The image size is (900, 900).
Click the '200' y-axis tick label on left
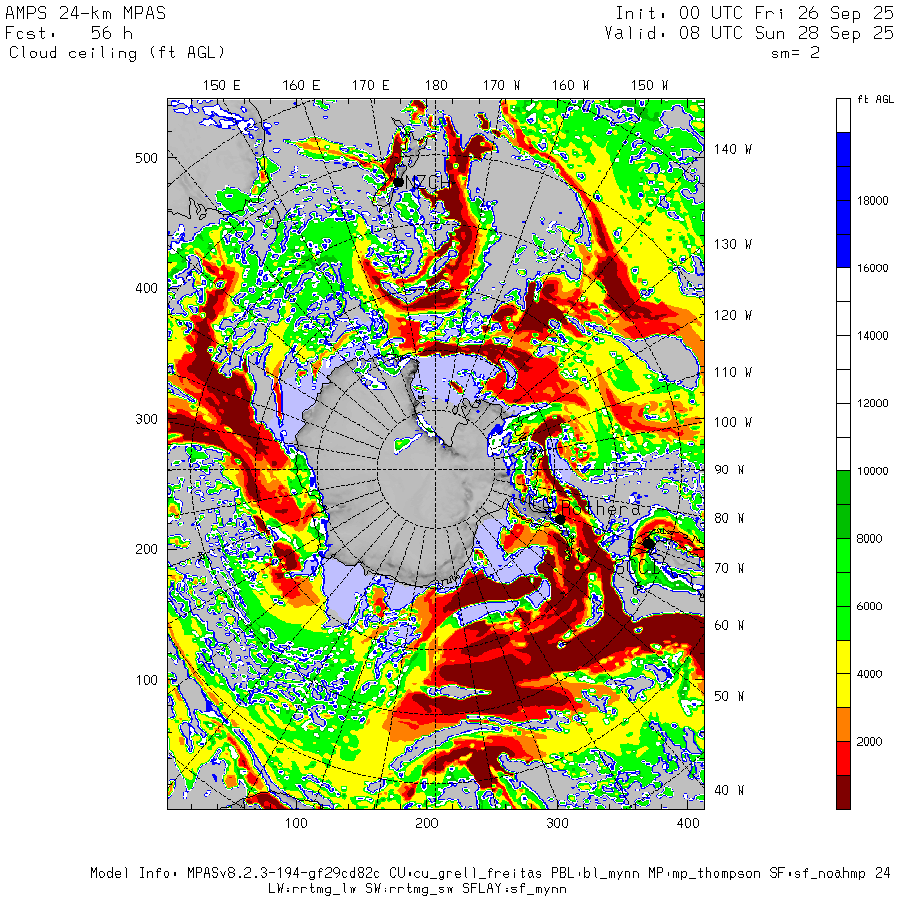point(146,549)
